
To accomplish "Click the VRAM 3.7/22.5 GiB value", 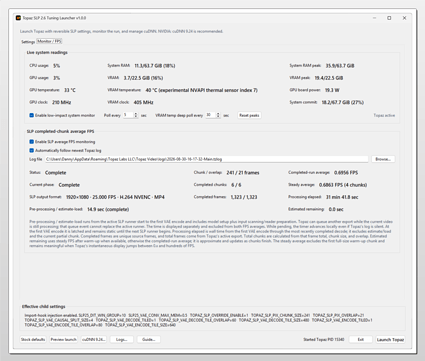I will coord(143,78).
